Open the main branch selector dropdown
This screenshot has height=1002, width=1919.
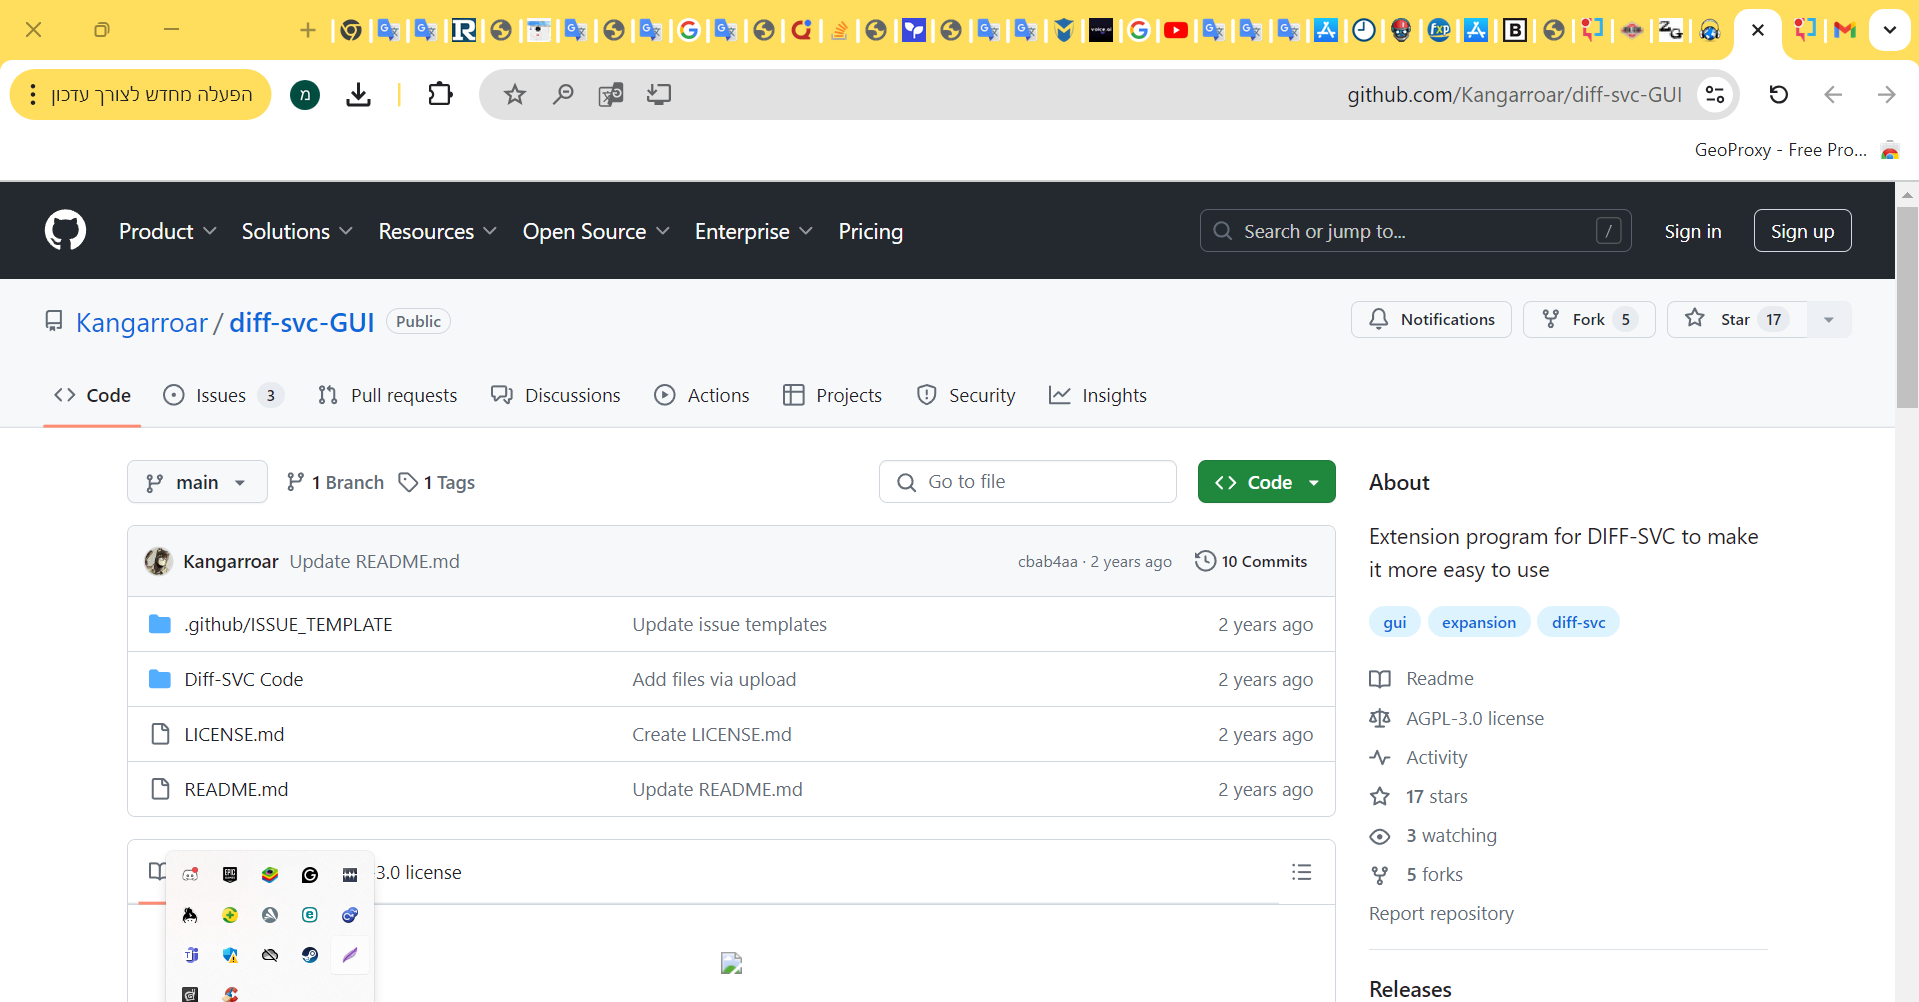tap(197, 482)
